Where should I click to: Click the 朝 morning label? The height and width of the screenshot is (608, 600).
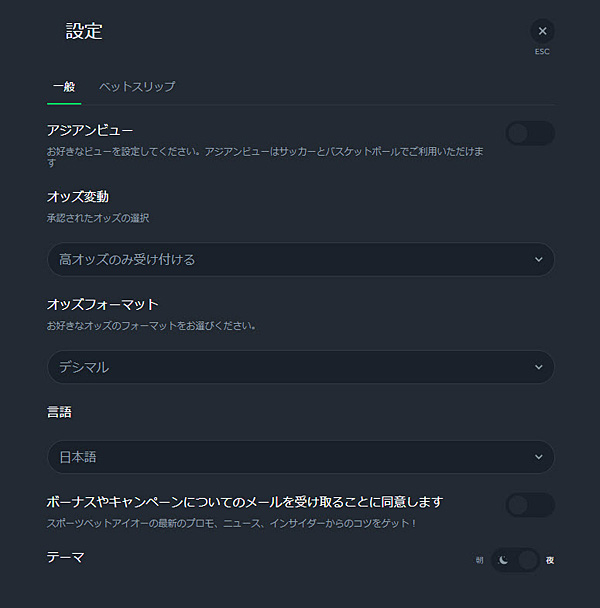480,560
